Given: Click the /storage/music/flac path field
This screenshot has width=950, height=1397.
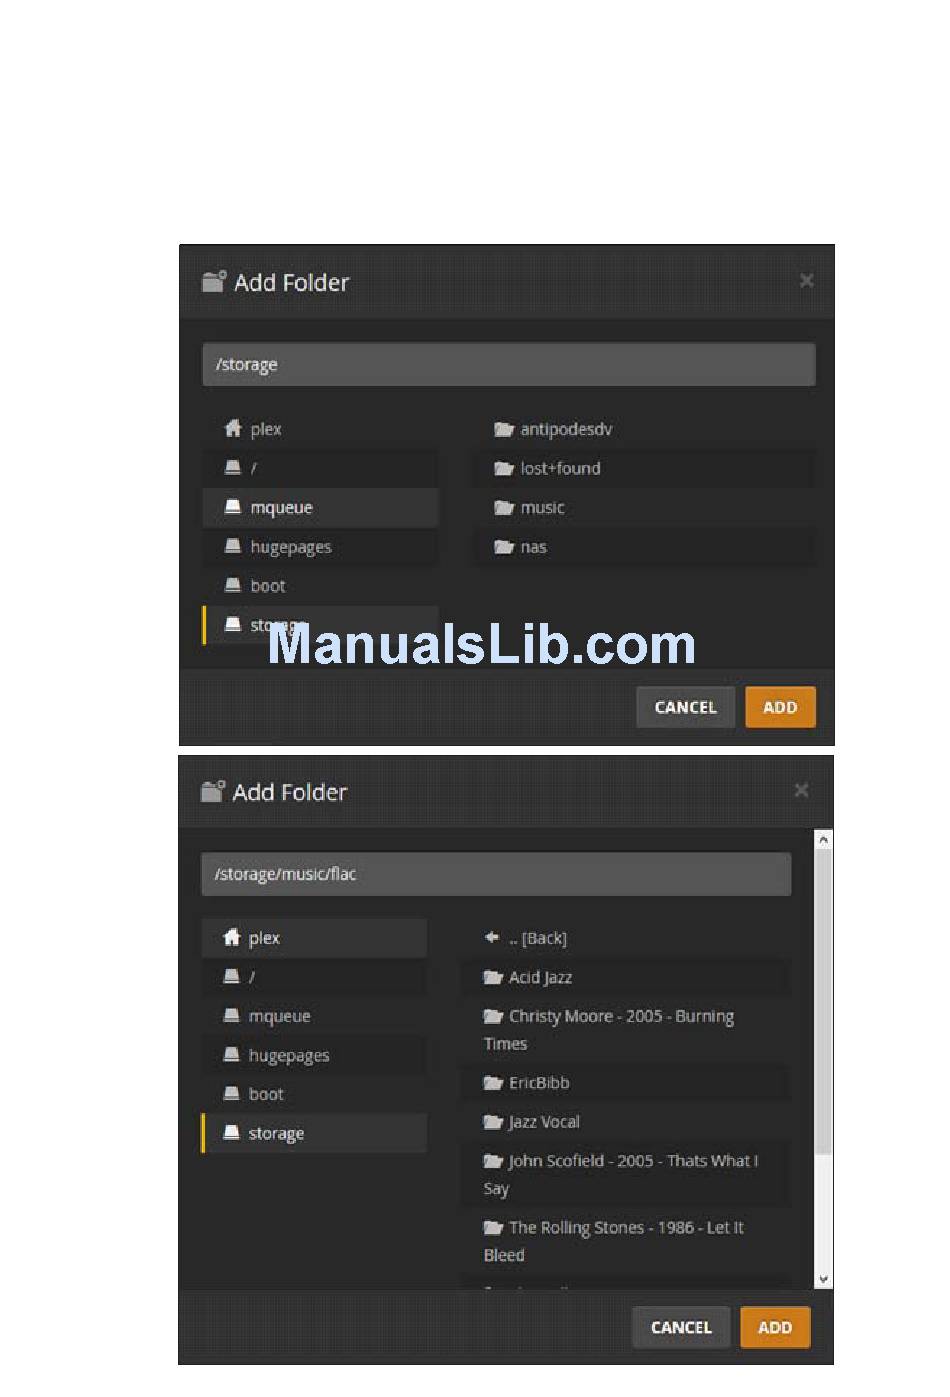Looking at the screenshot, I should click(x=496, y=874).
